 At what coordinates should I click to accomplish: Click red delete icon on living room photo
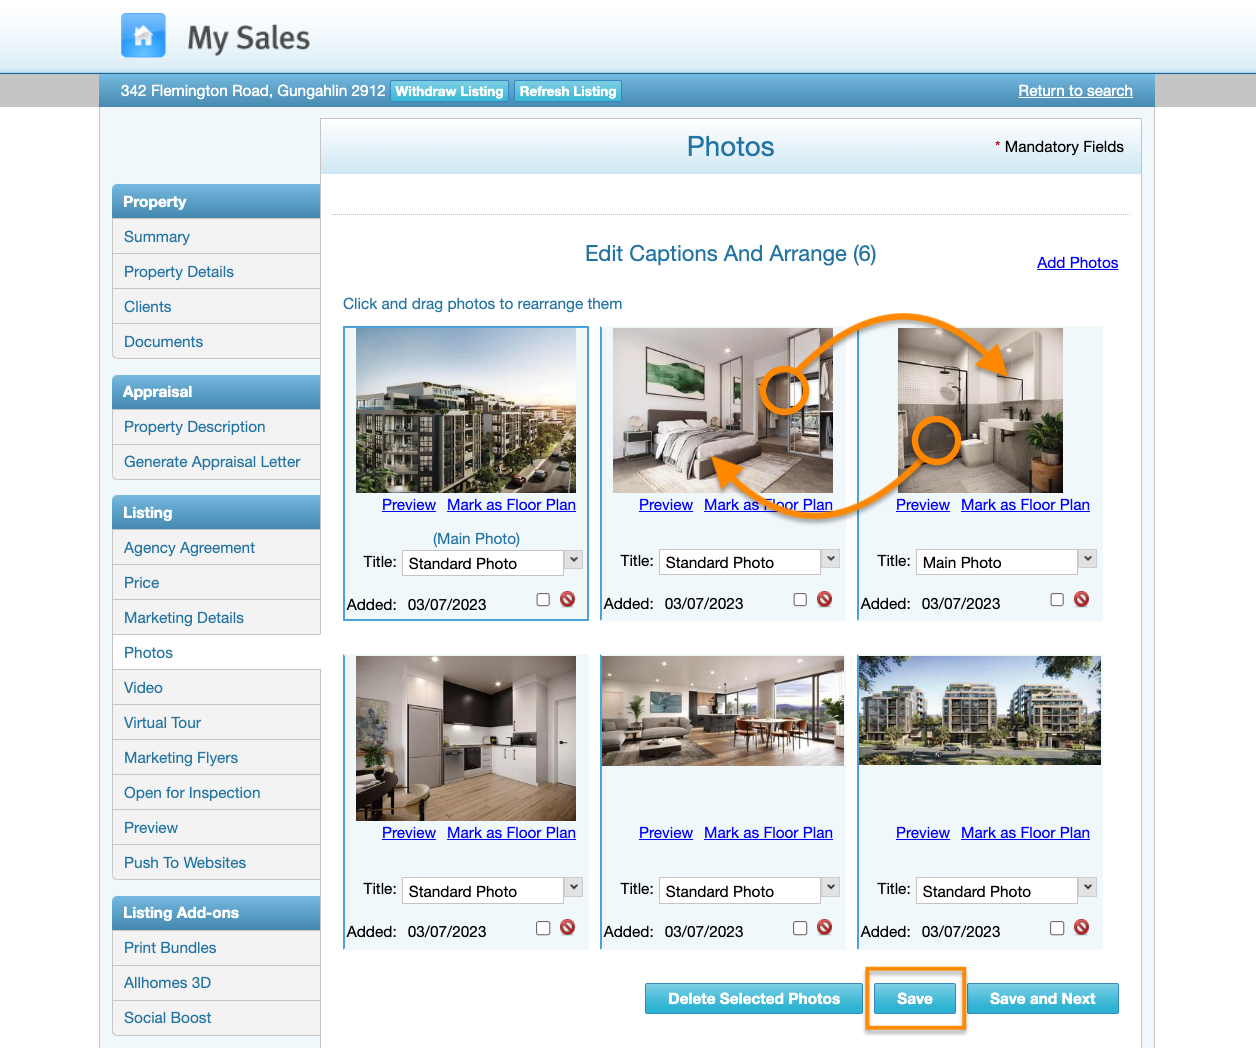(825, 927)
